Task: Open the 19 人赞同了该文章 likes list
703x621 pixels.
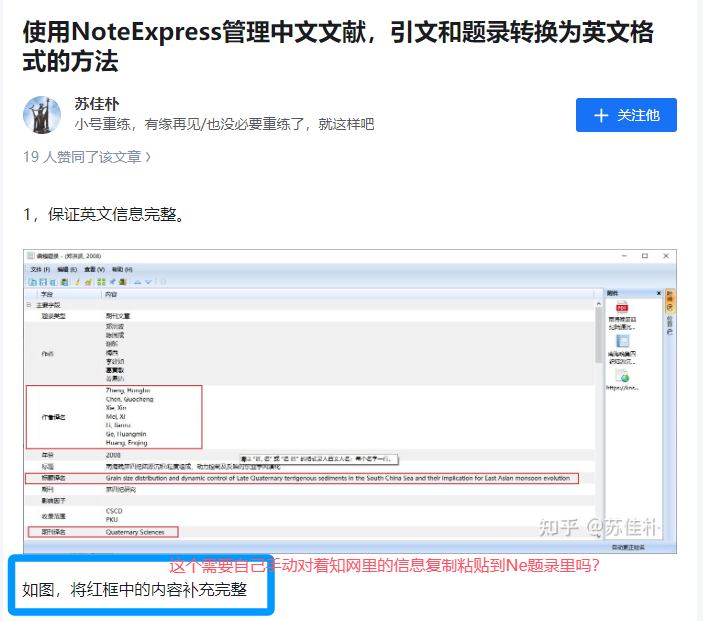Action: coord(87,157)
